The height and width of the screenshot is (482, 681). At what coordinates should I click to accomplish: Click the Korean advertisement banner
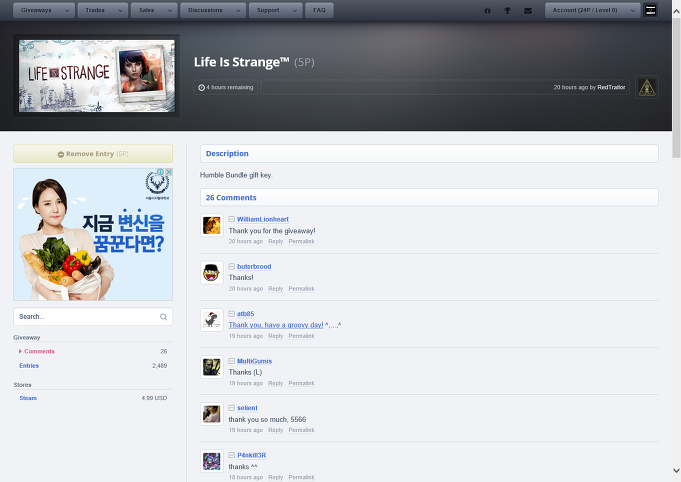tap(93, 234)
